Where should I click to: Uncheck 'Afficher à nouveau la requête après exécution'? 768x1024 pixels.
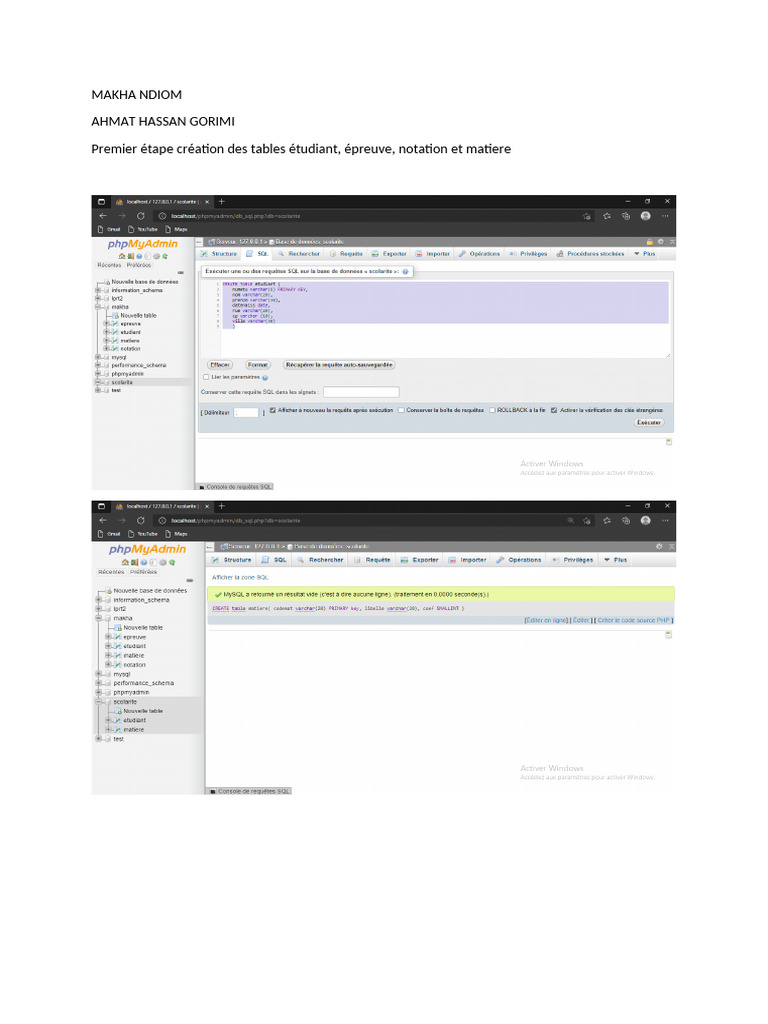273,410
